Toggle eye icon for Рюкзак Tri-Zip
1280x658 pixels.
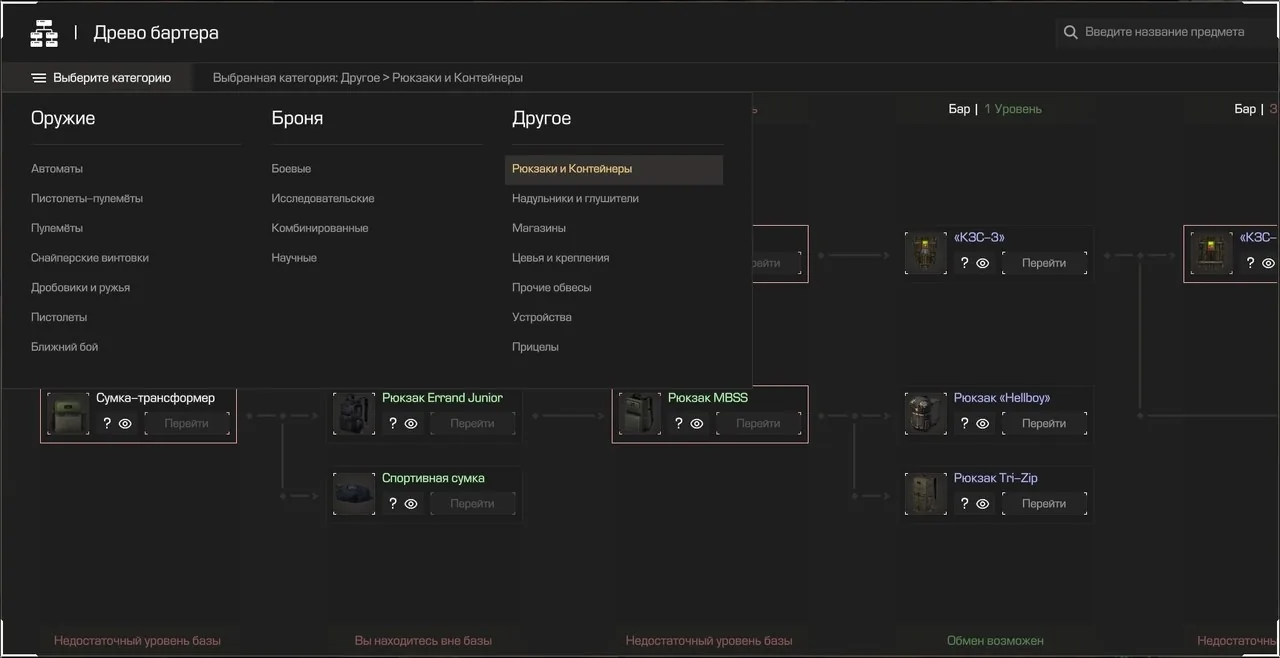pos(983,504)
